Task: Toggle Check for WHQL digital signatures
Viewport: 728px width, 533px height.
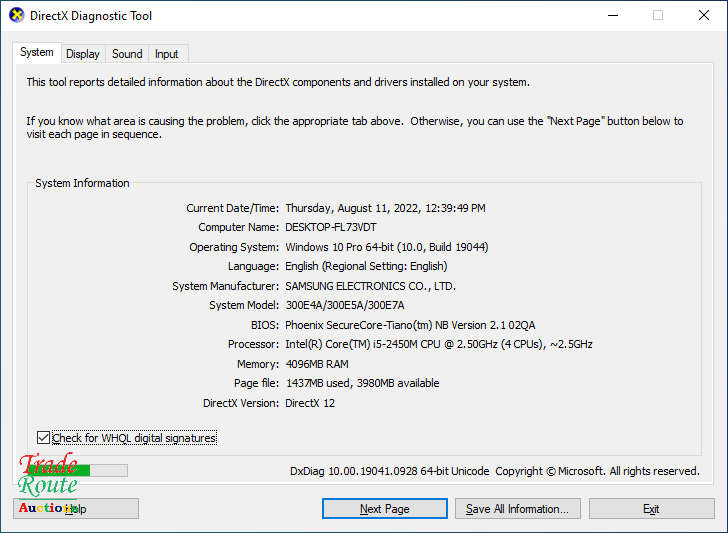Action: click(x=43, y=438)
